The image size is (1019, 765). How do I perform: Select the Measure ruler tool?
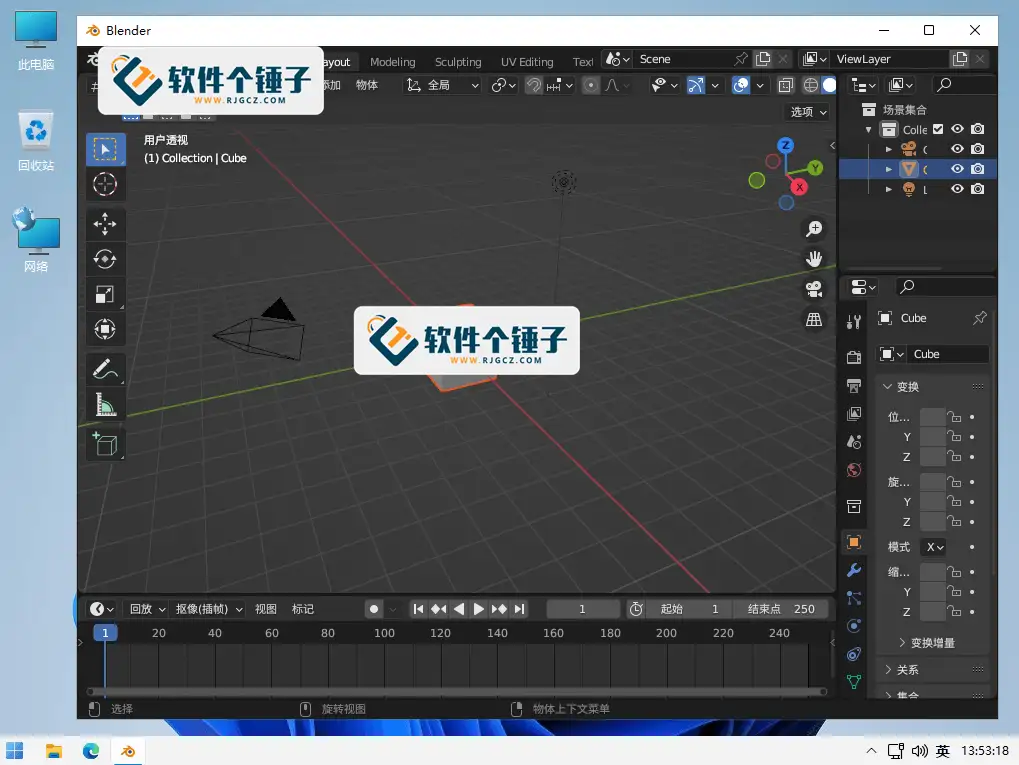click(105, 404)
